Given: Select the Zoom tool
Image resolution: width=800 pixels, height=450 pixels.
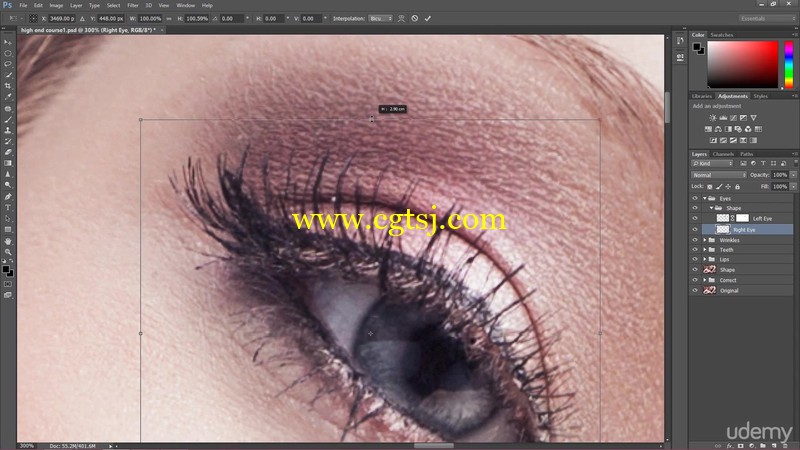Looking at the screenshot, I should (8, 252).
